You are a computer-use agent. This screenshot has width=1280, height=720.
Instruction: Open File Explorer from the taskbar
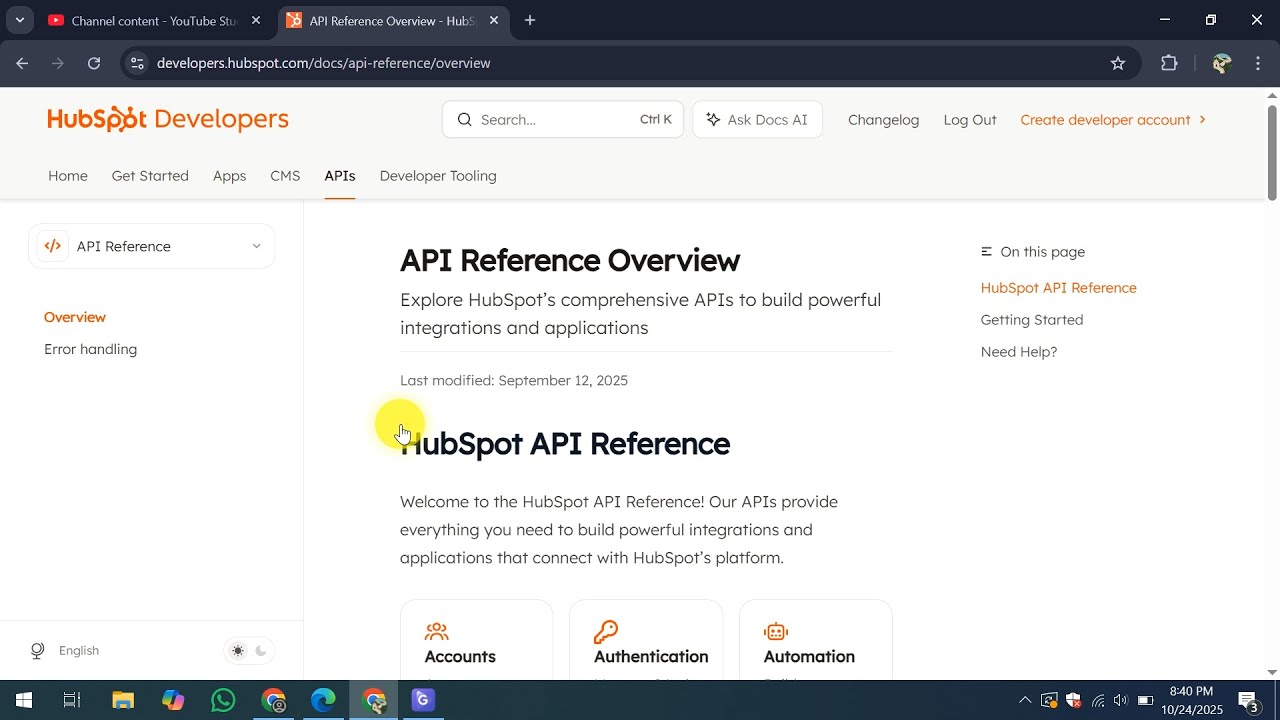123,700
